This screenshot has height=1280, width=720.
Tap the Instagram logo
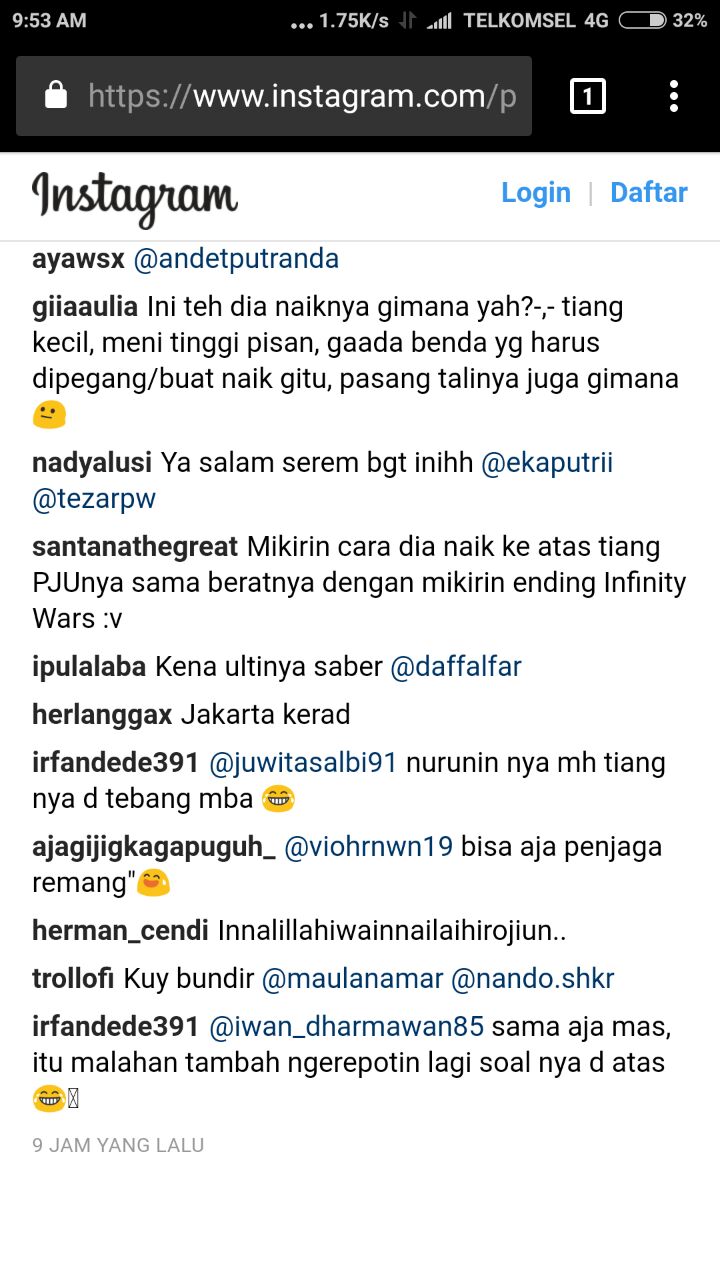[135, 197]
